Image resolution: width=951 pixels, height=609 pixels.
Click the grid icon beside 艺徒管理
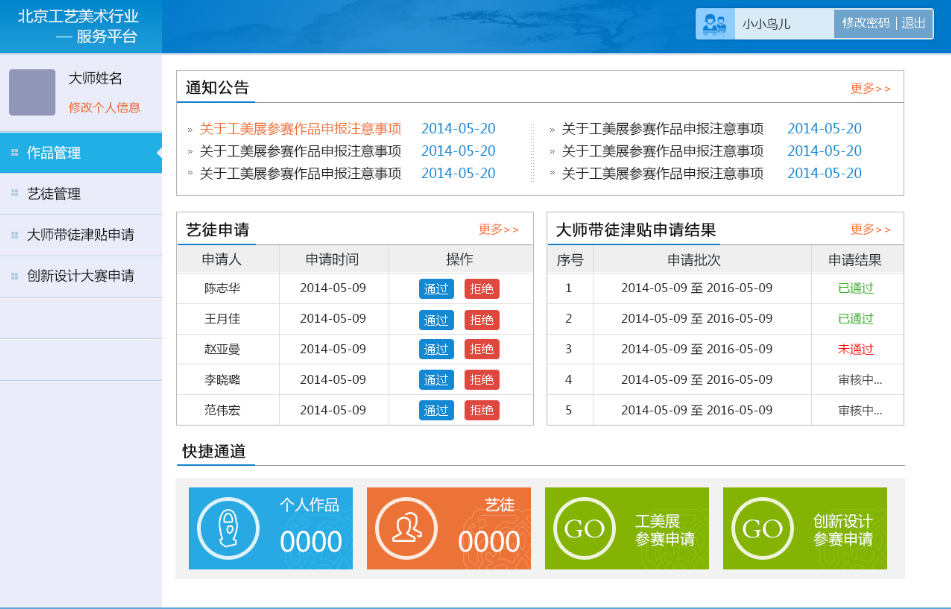14,194
